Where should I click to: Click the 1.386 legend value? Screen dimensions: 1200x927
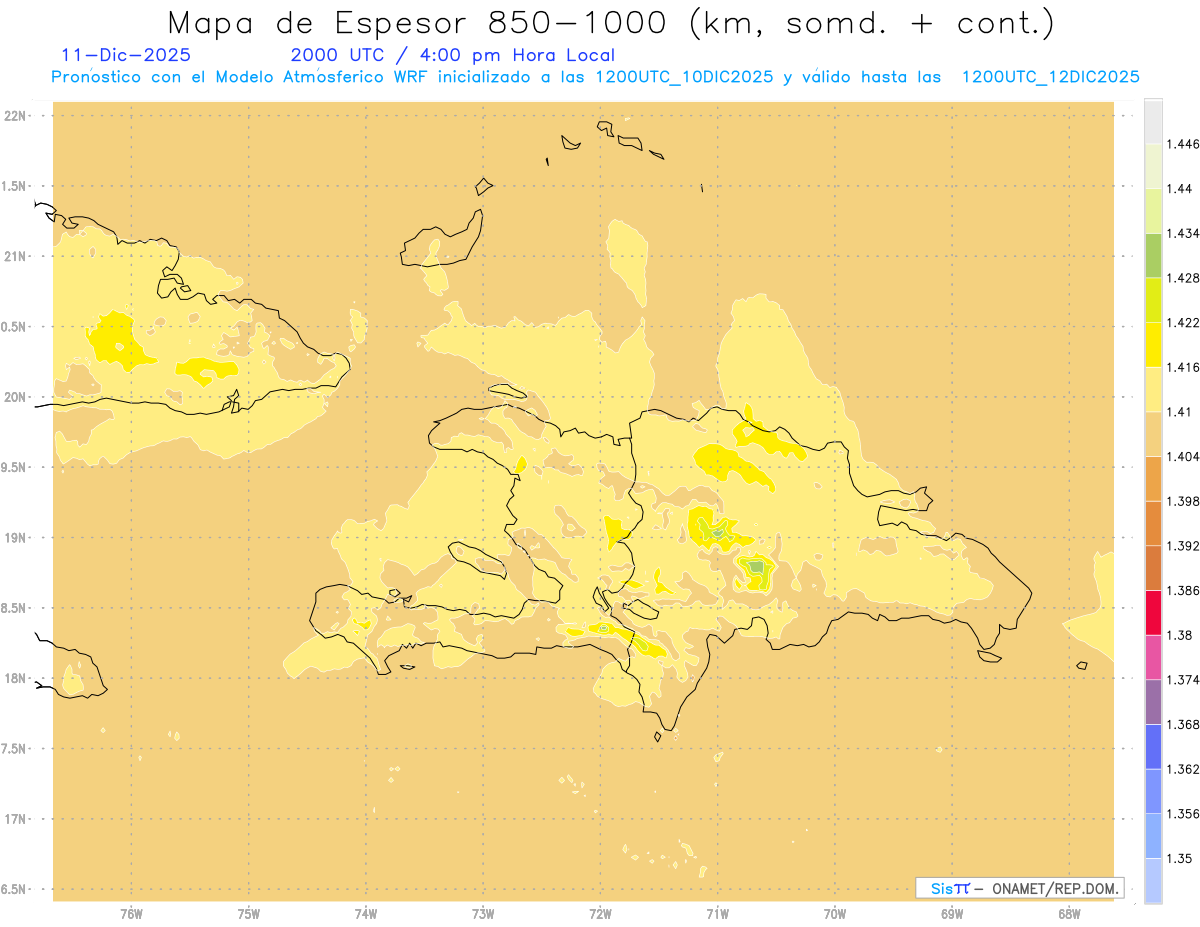click(x=1182, y=590)
